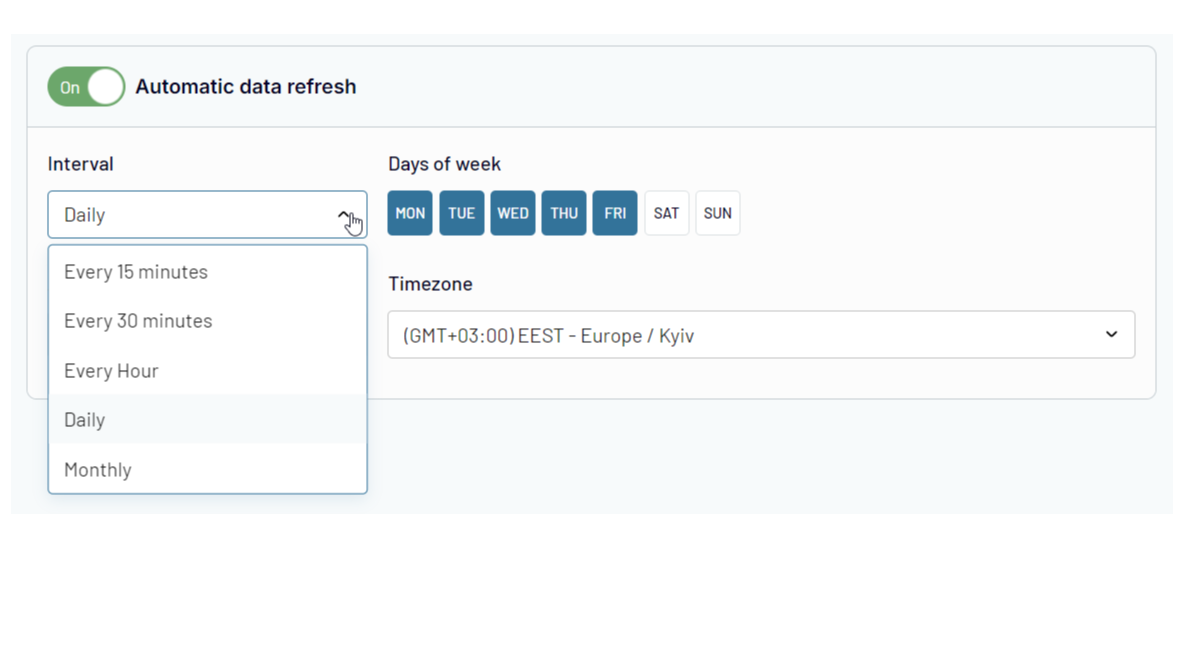Screen dimensions: 1180x664
Task: Click the Timezone chevron arrow
Action: point(1111,334)
